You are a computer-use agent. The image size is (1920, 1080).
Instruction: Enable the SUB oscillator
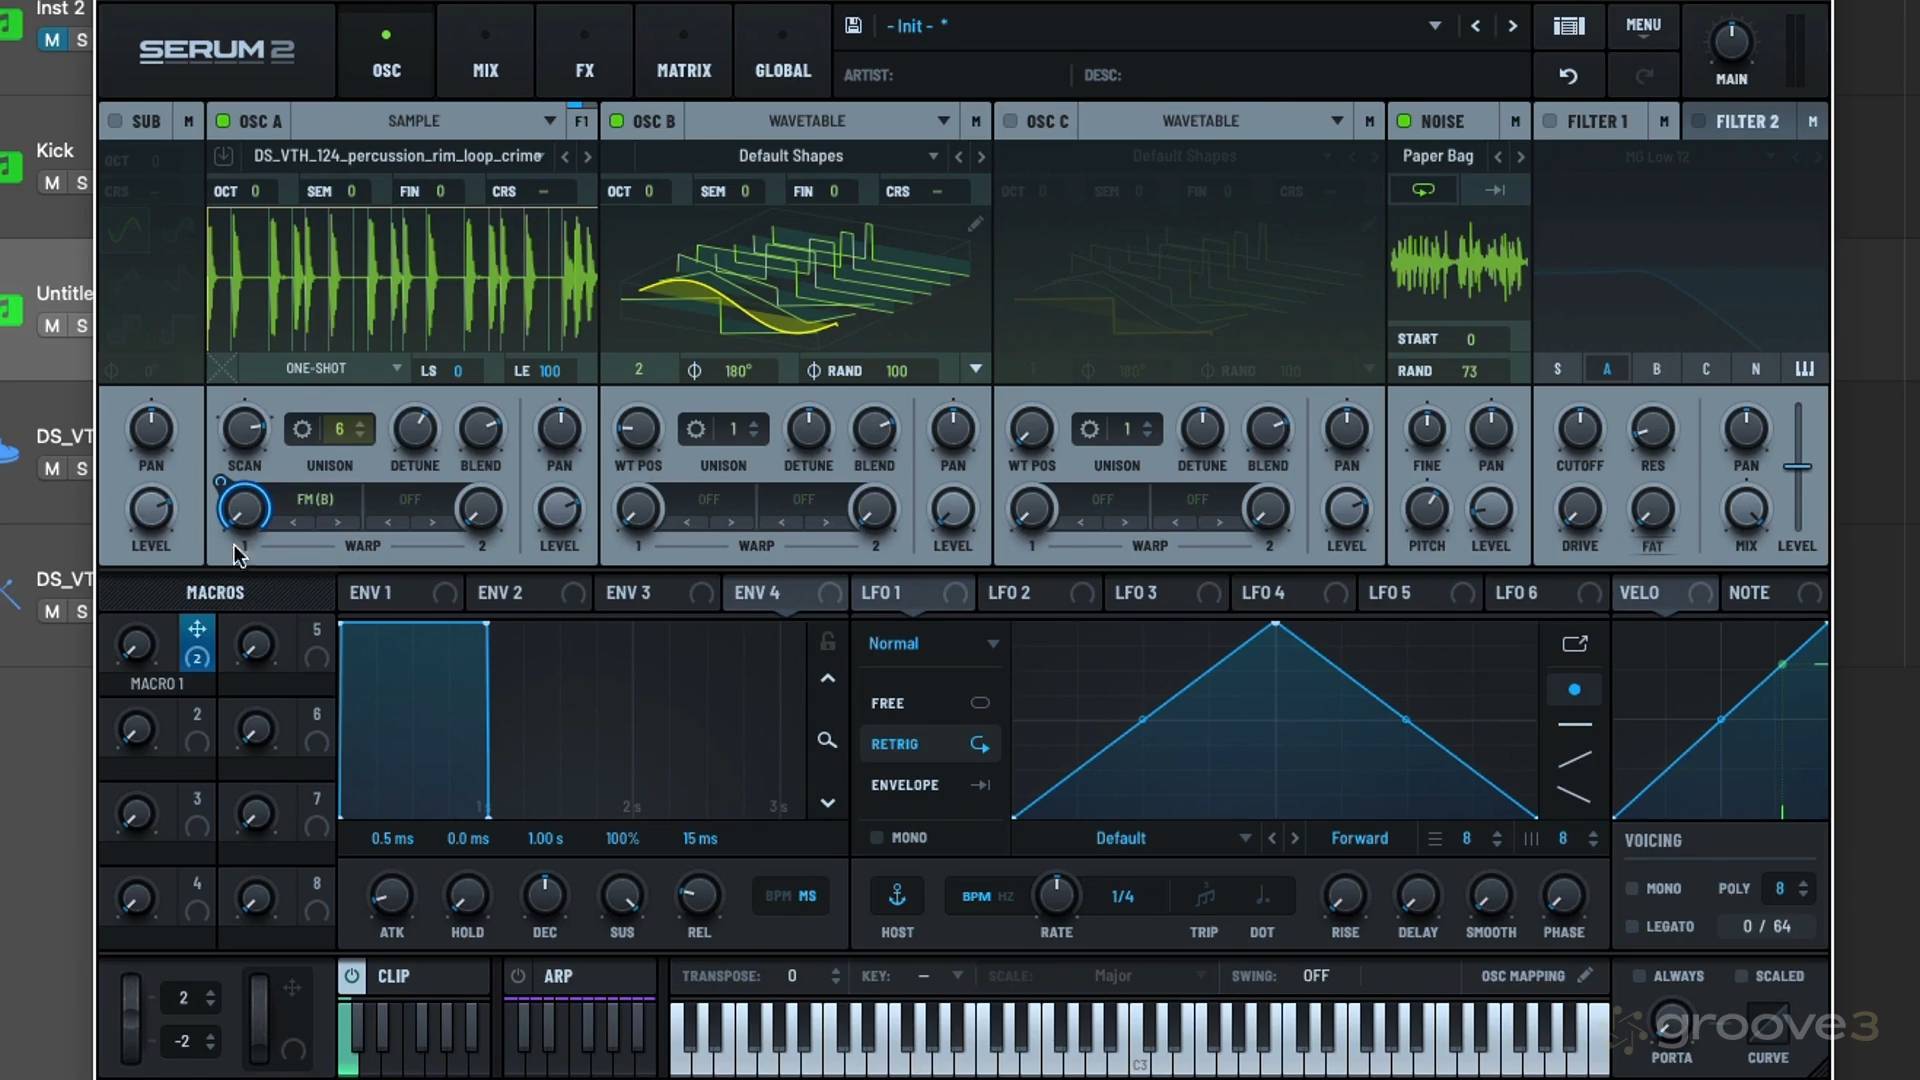pyautogui.click(x=115, y=120)
